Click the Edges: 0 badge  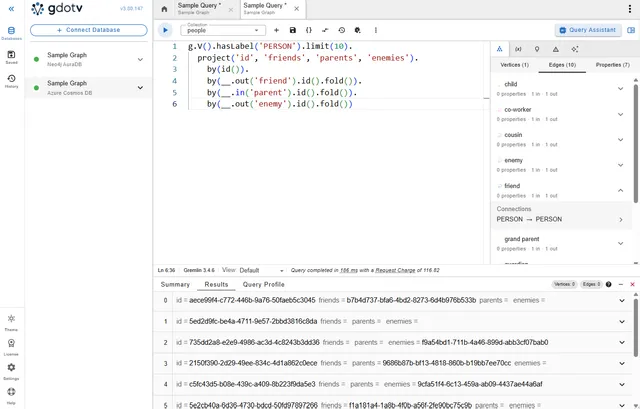(591, 284)
